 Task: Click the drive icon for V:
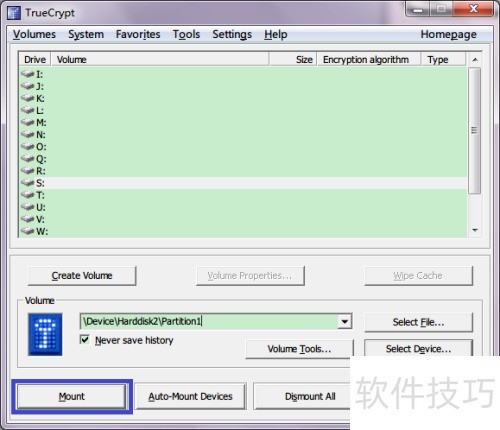(28, 219)
